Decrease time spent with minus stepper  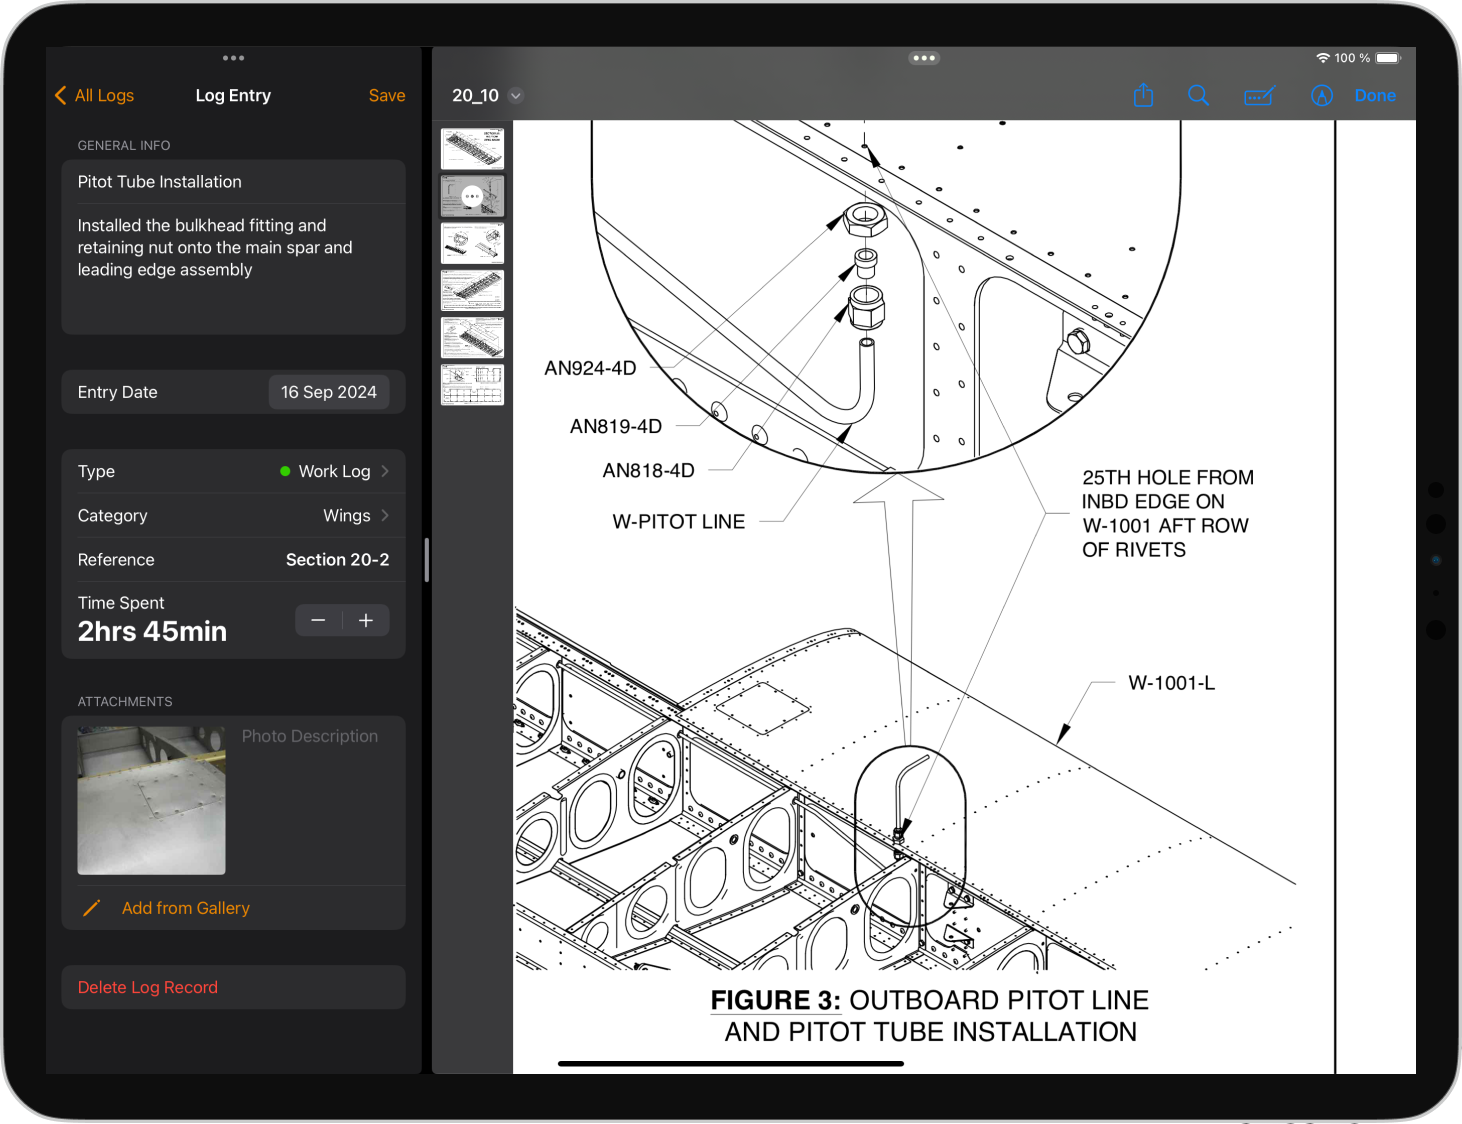[x=318, y=620]
